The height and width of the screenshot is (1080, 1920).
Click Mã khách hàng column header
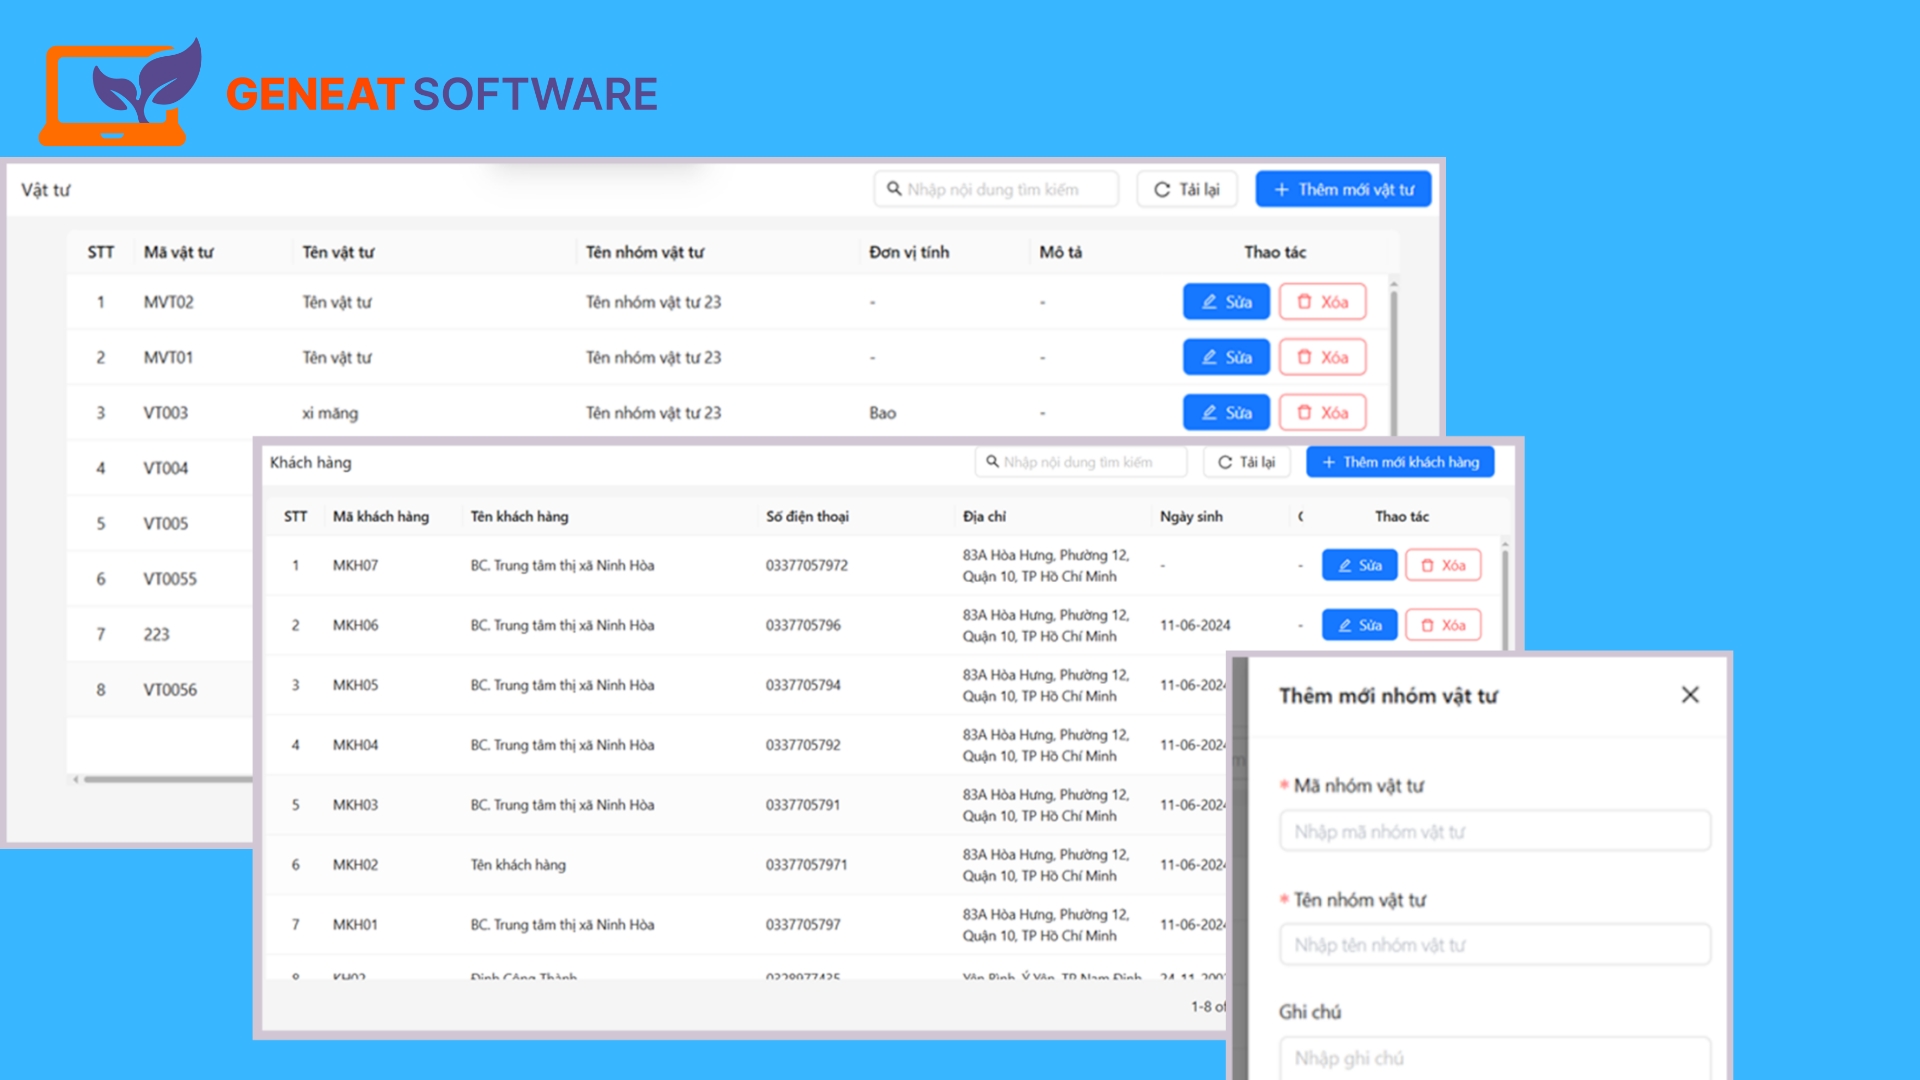[x=381, y=516]
